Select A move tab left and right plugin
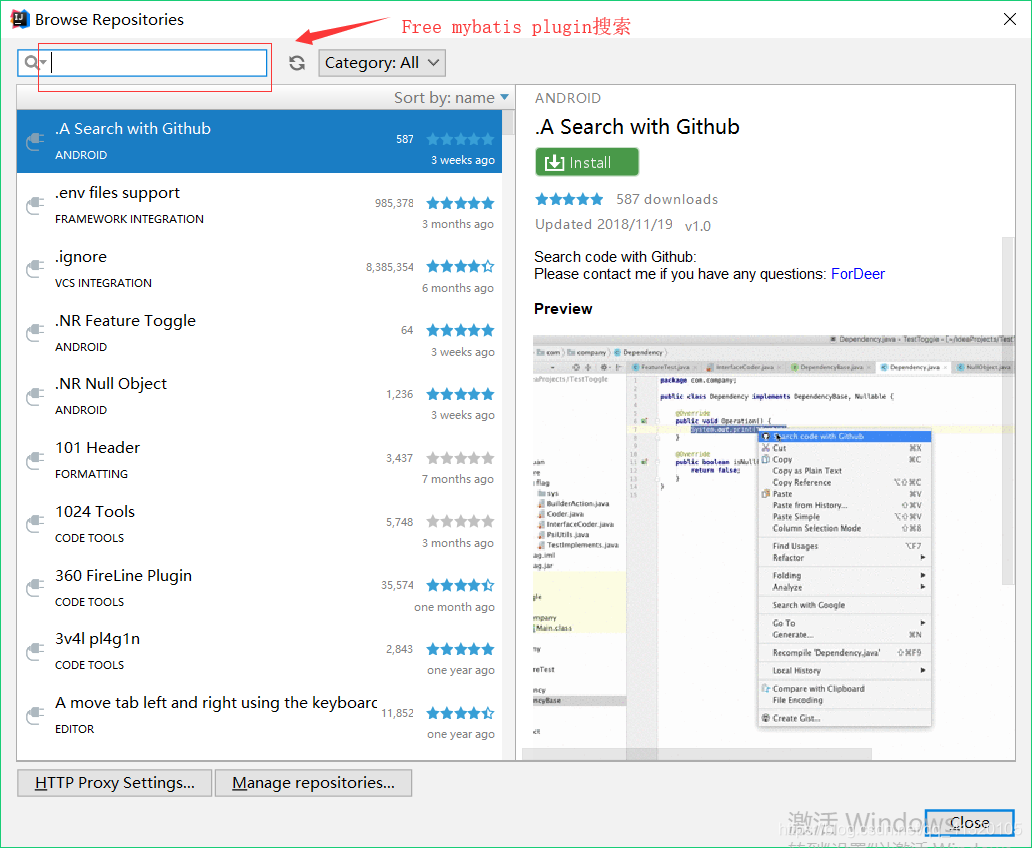Screen dimensions: 1032x848 259,716
